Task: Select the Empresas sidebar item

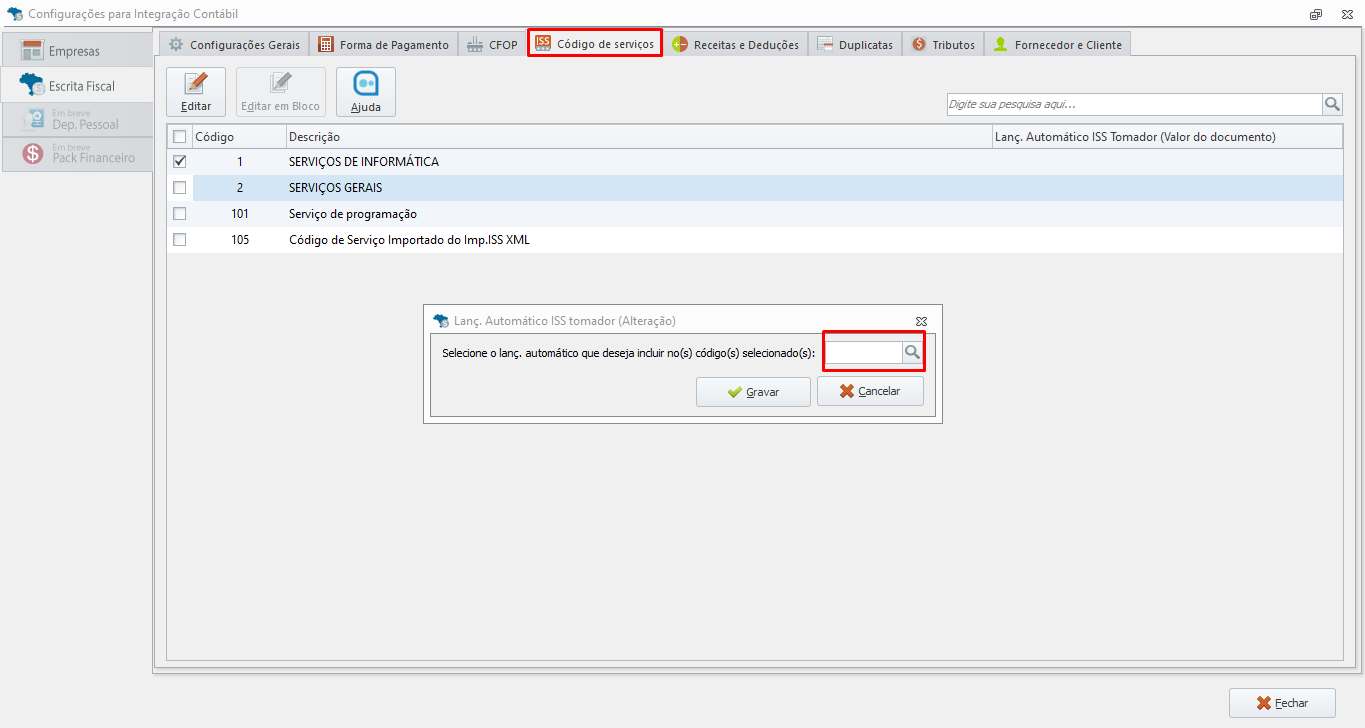Action: tap(77, 51)
